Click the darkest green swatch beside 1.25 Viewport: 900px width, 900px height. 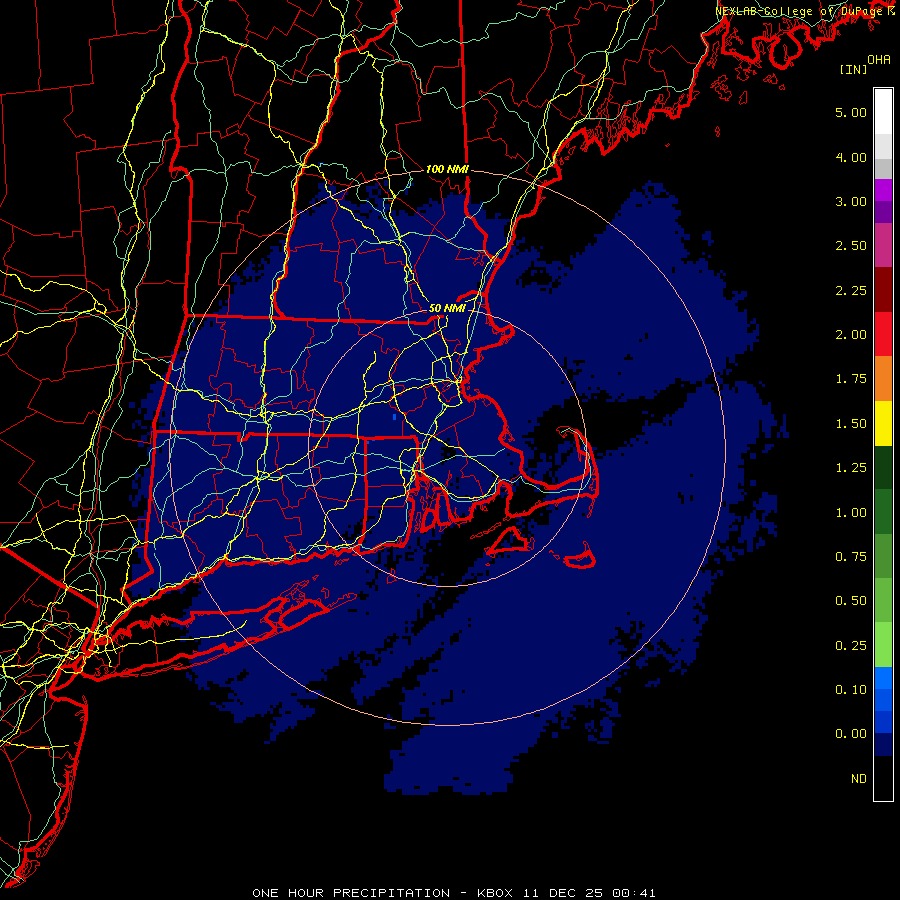pos(883,467)
